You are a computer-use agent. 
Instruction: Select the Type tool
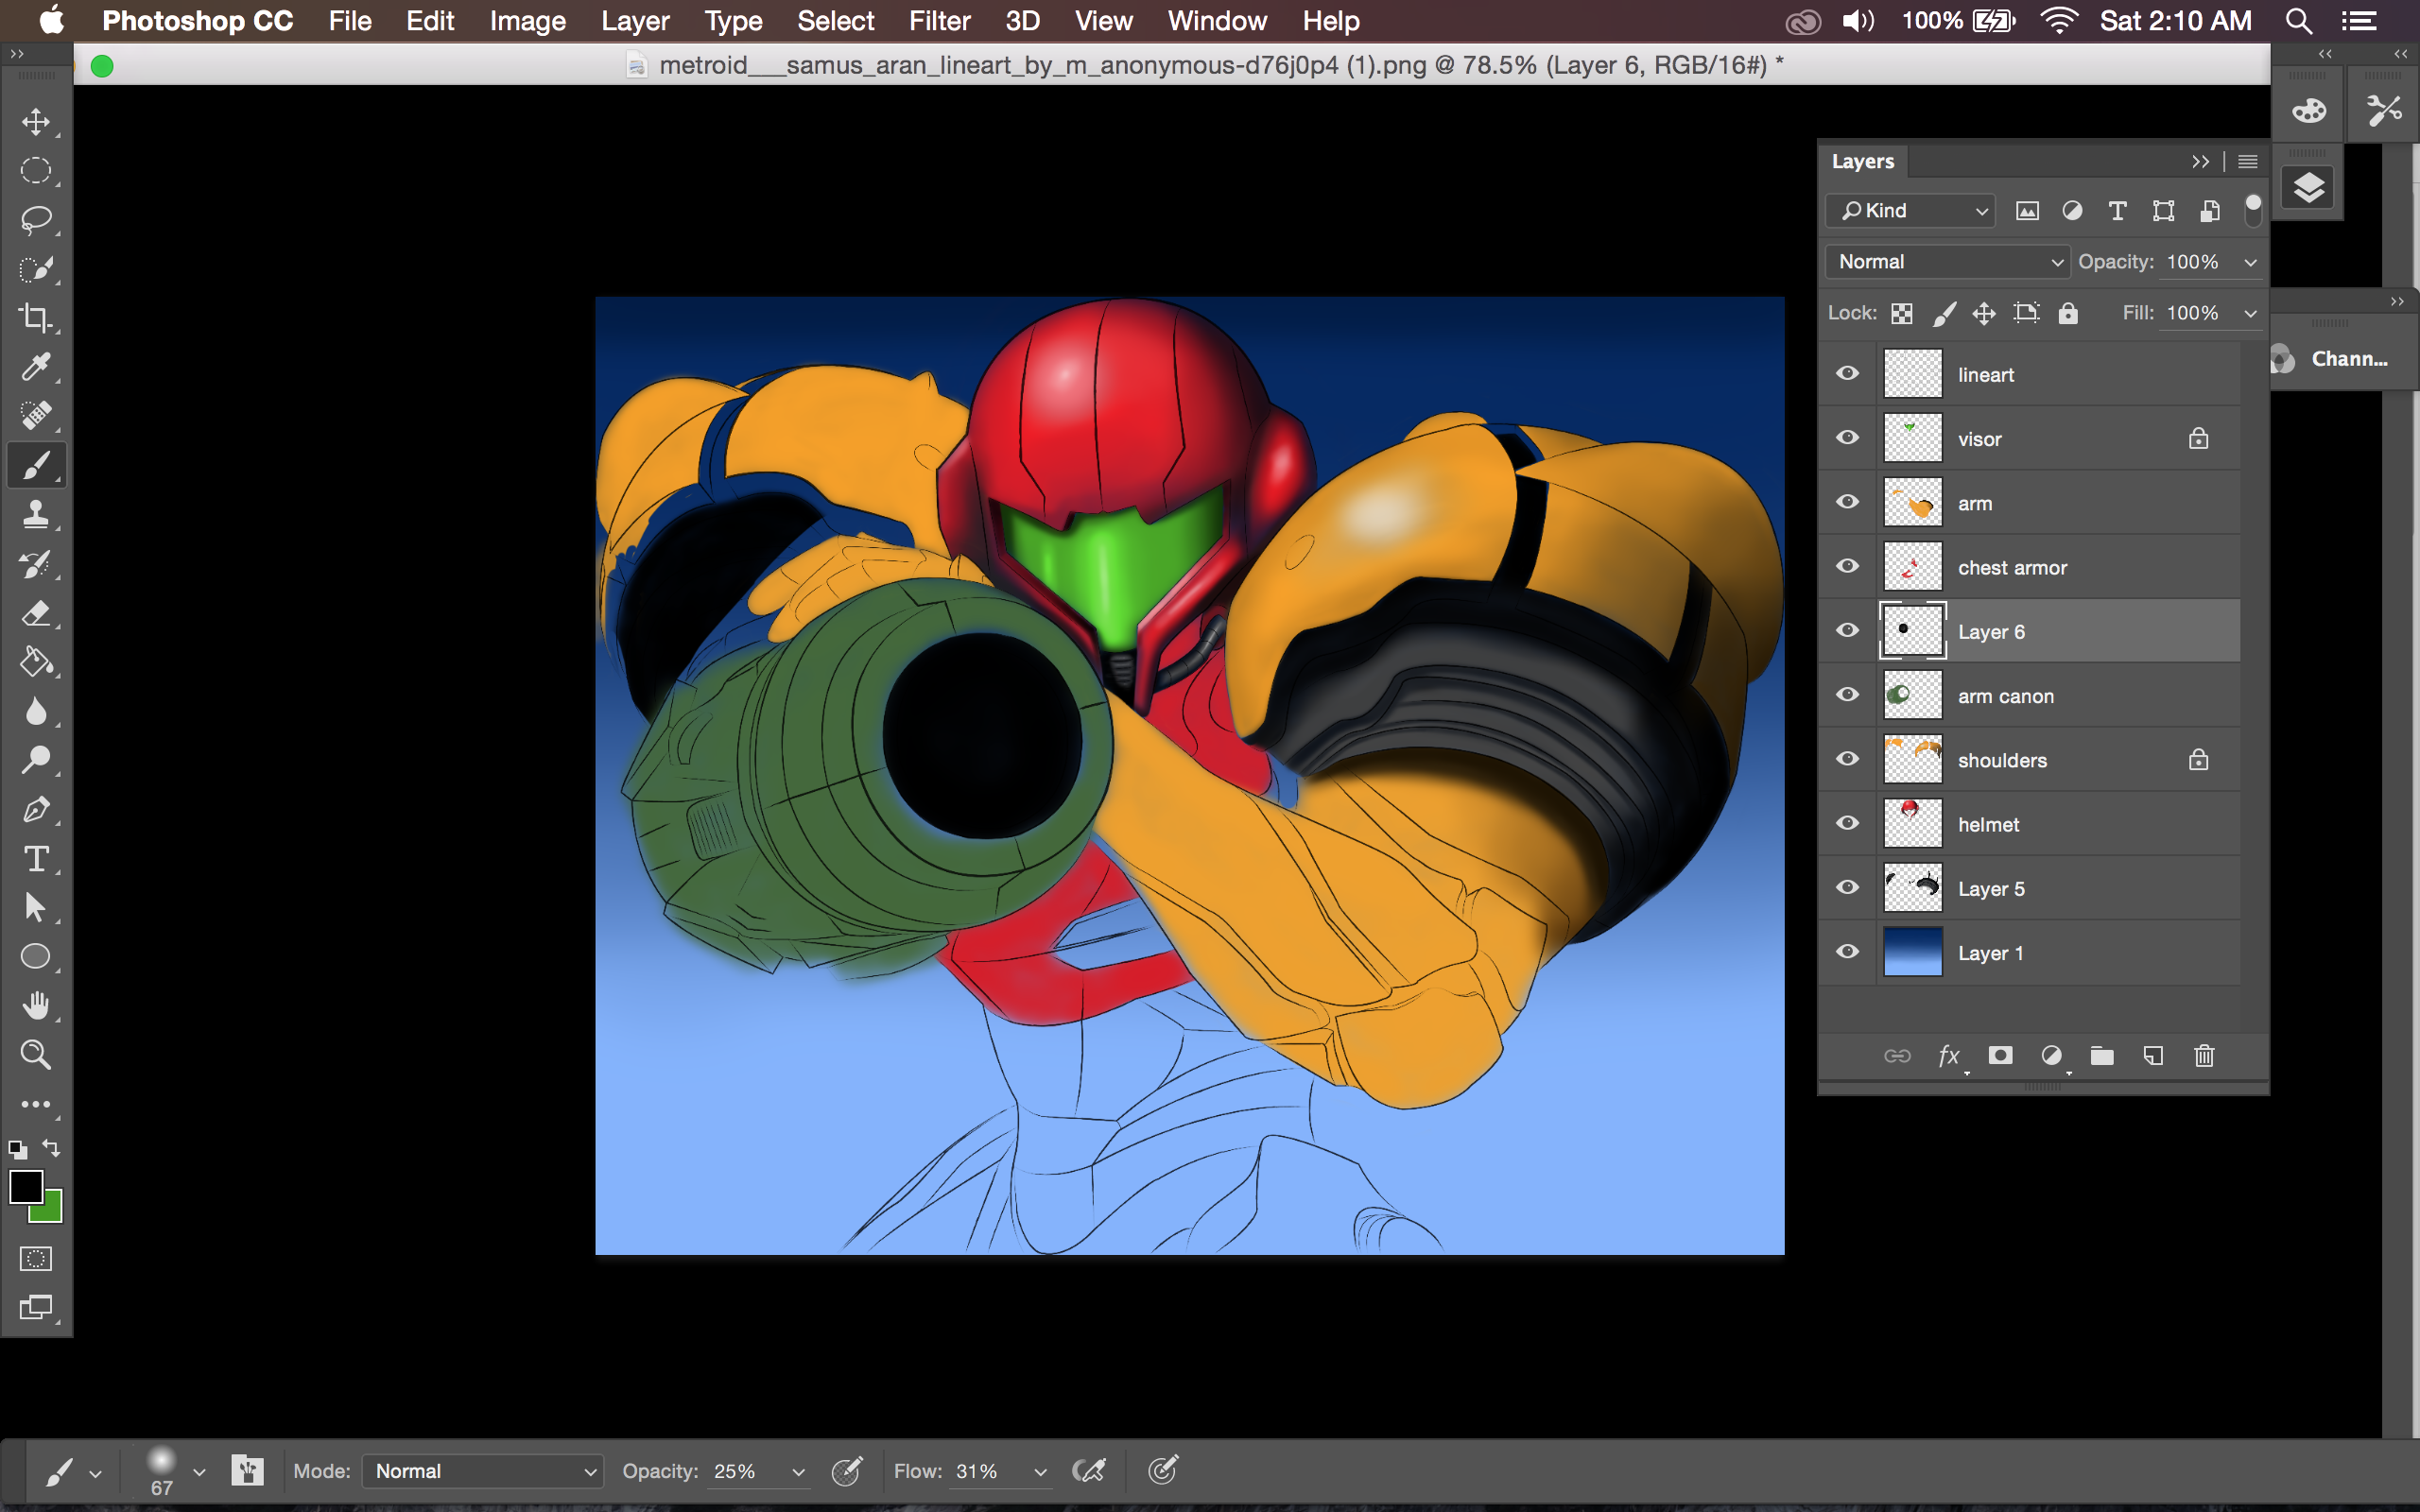(36, 858)
